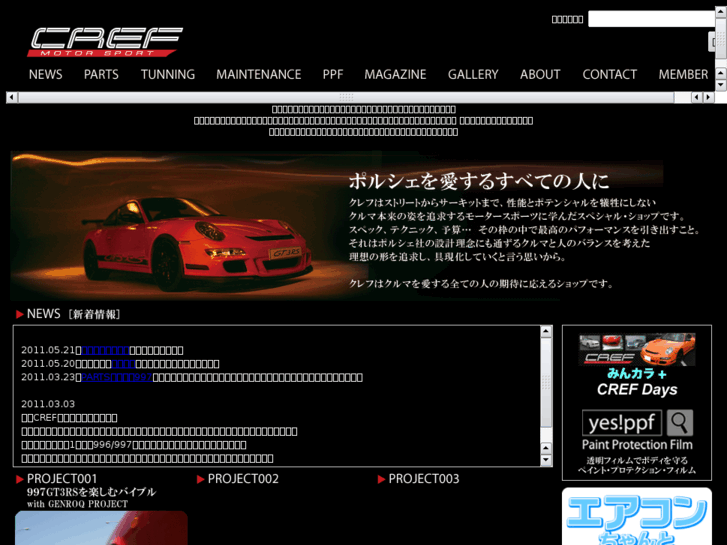
Task: Click the yes!ppf magnifier search icon
Action: point(680,423)
